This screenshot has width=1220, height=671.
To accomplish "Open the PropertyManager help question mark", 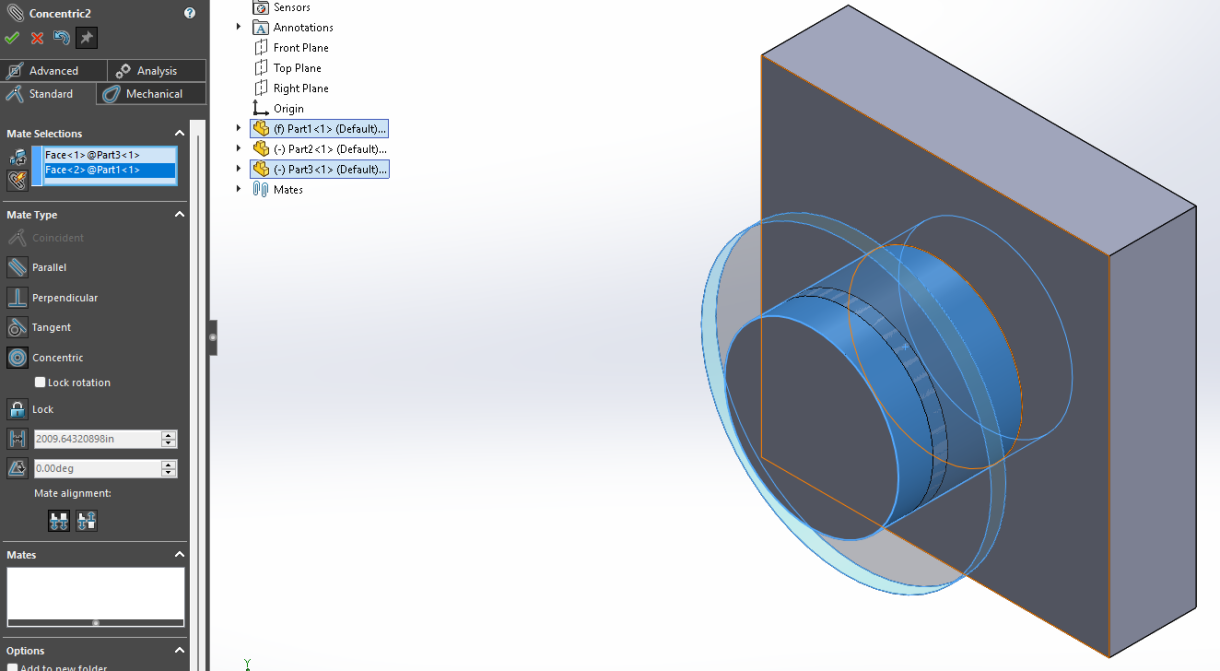I will 190,13.
